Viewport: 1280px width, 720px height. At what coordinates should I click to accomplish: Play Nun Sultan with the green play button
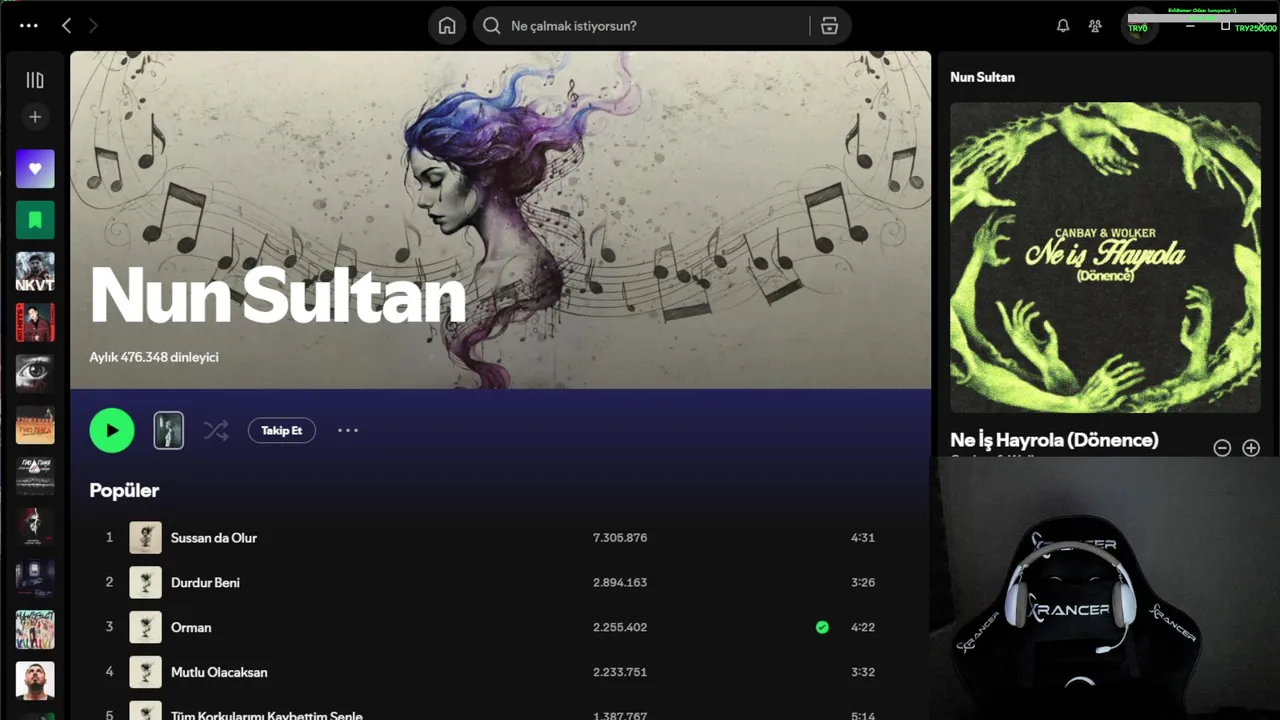click(112, 431)
